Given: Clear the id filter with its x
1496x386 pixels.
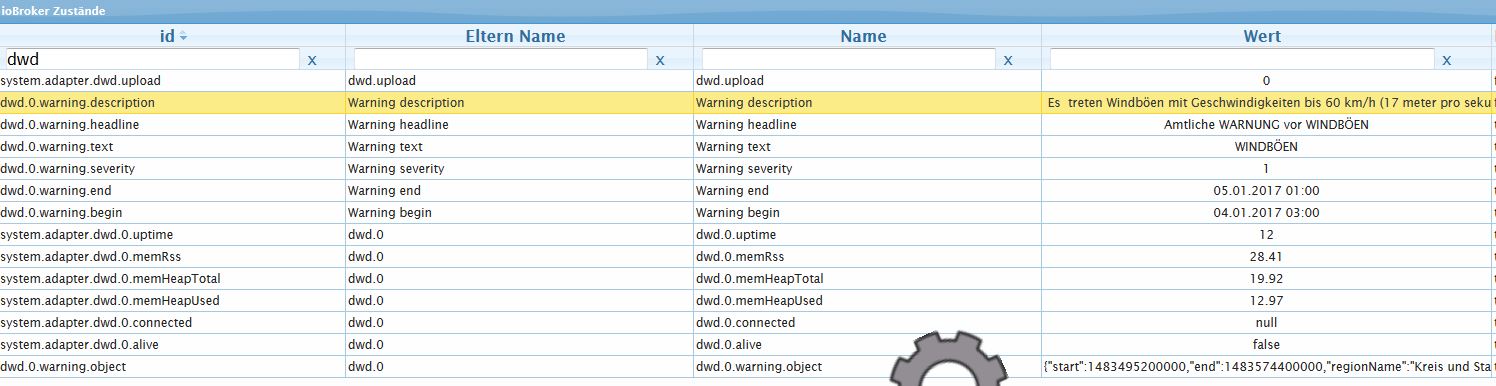Looking at the screenshot, I should point(312,60).
